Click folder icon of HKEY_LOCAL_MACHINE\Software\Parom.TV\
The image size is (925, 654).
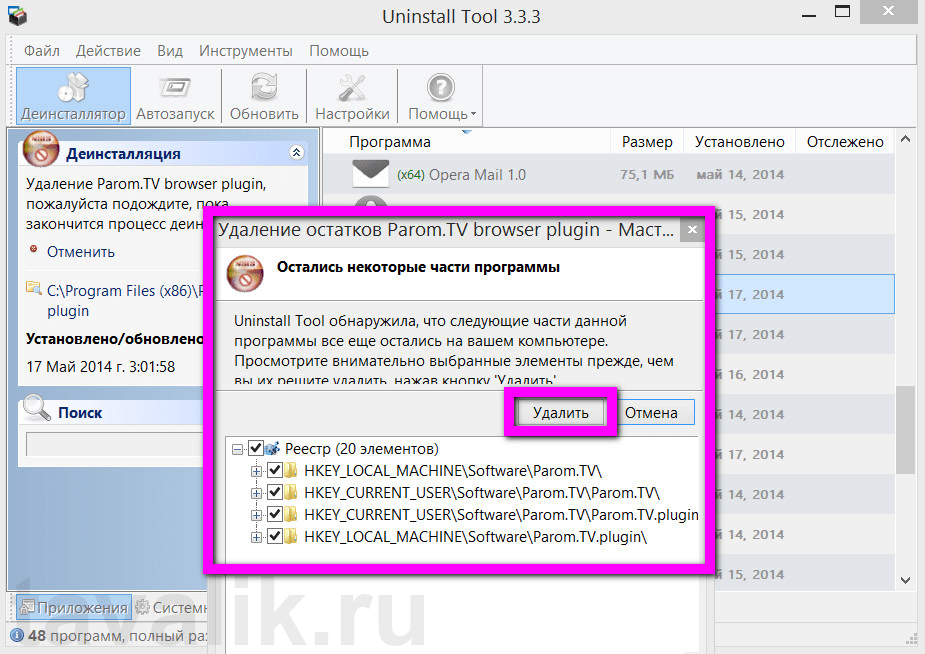pyautogui.click(x=291, y=471)
